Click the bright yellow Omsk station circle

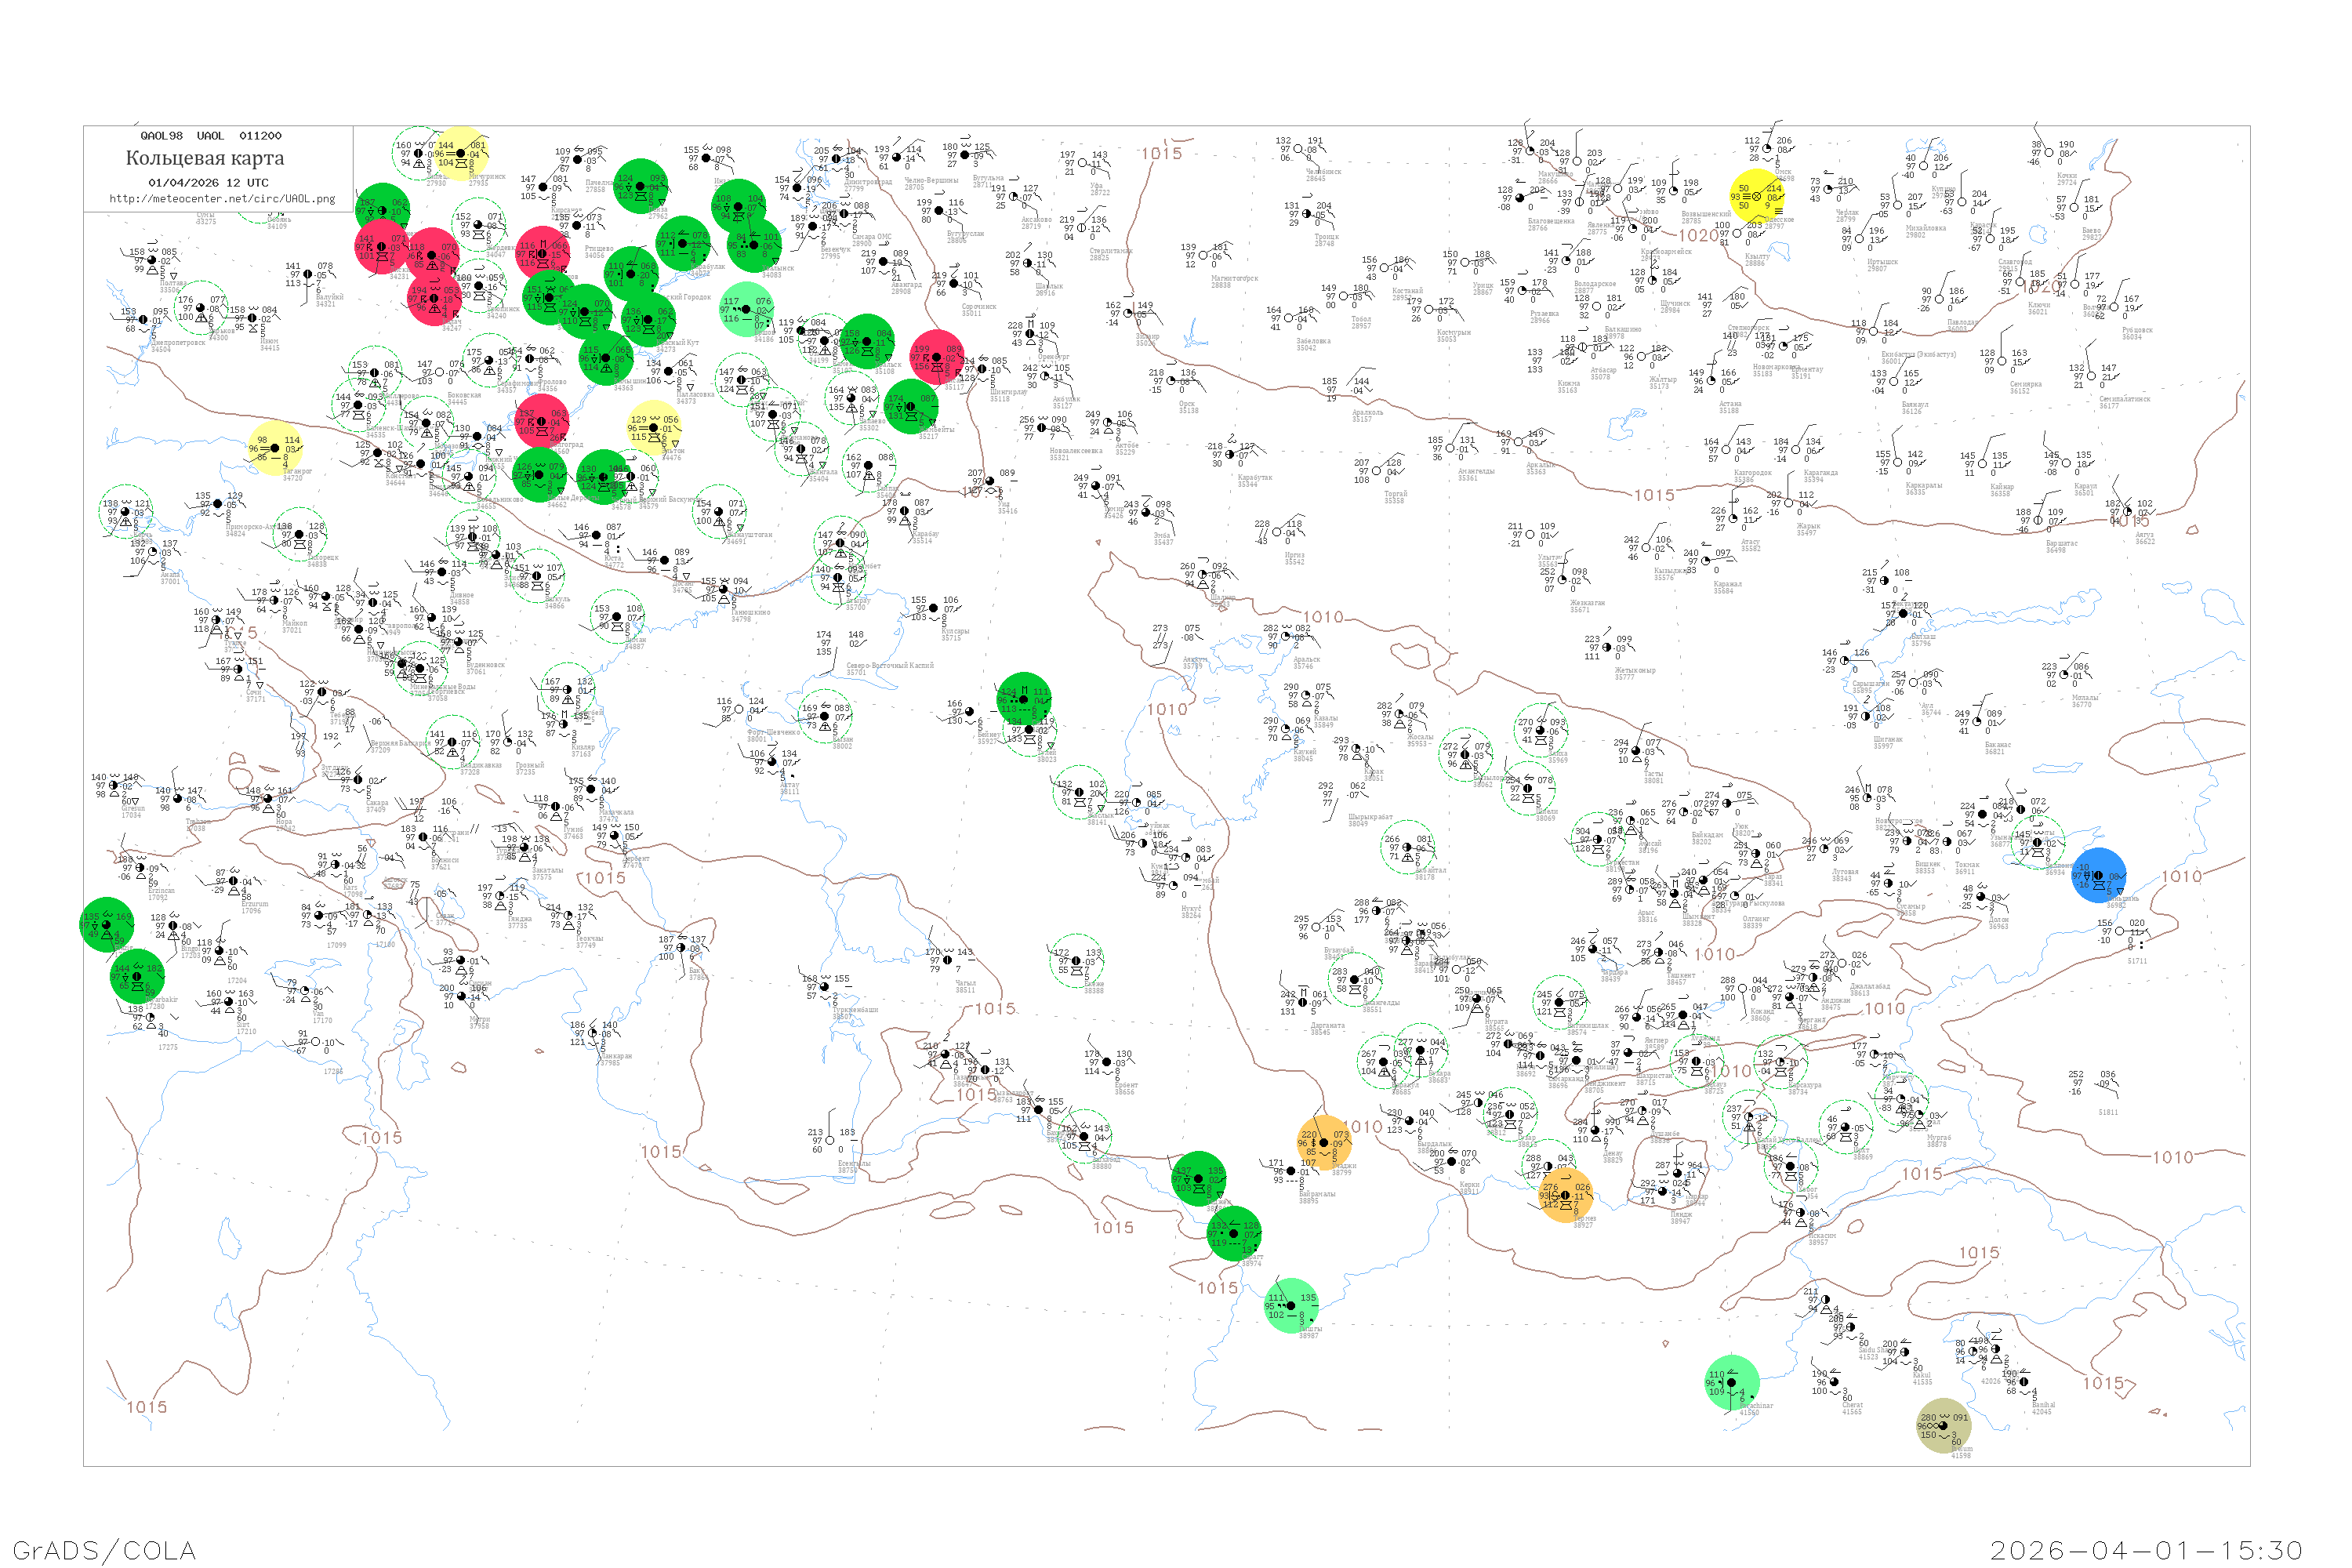tap(1757, 196)
